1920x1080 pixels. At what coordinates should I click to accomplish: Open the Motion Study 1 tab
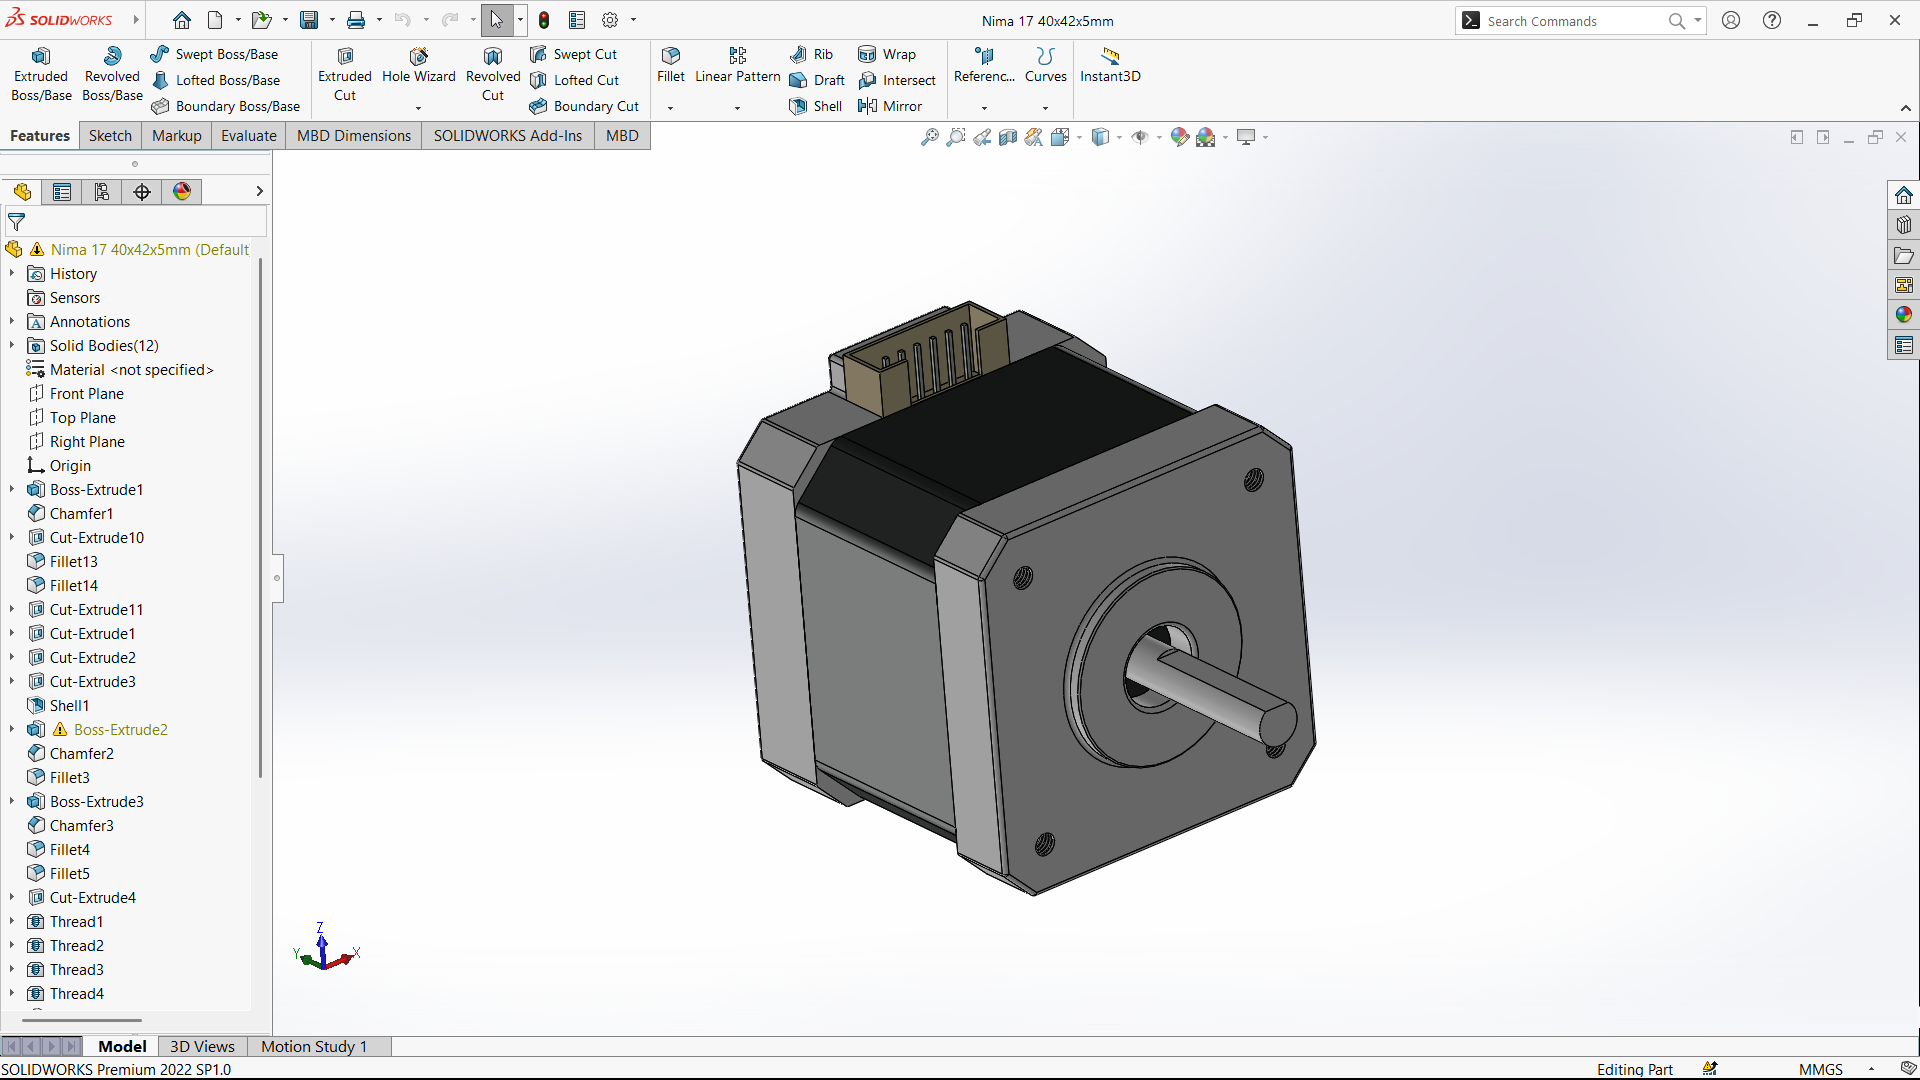pyautogui.click(x=314, y=1046)
